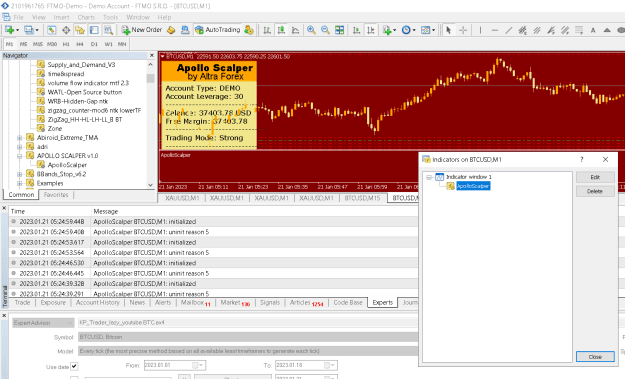Screen dimensions: 625x379
Task: Switch to the Favorites tab in Navigator
Action: coord(56,194)
